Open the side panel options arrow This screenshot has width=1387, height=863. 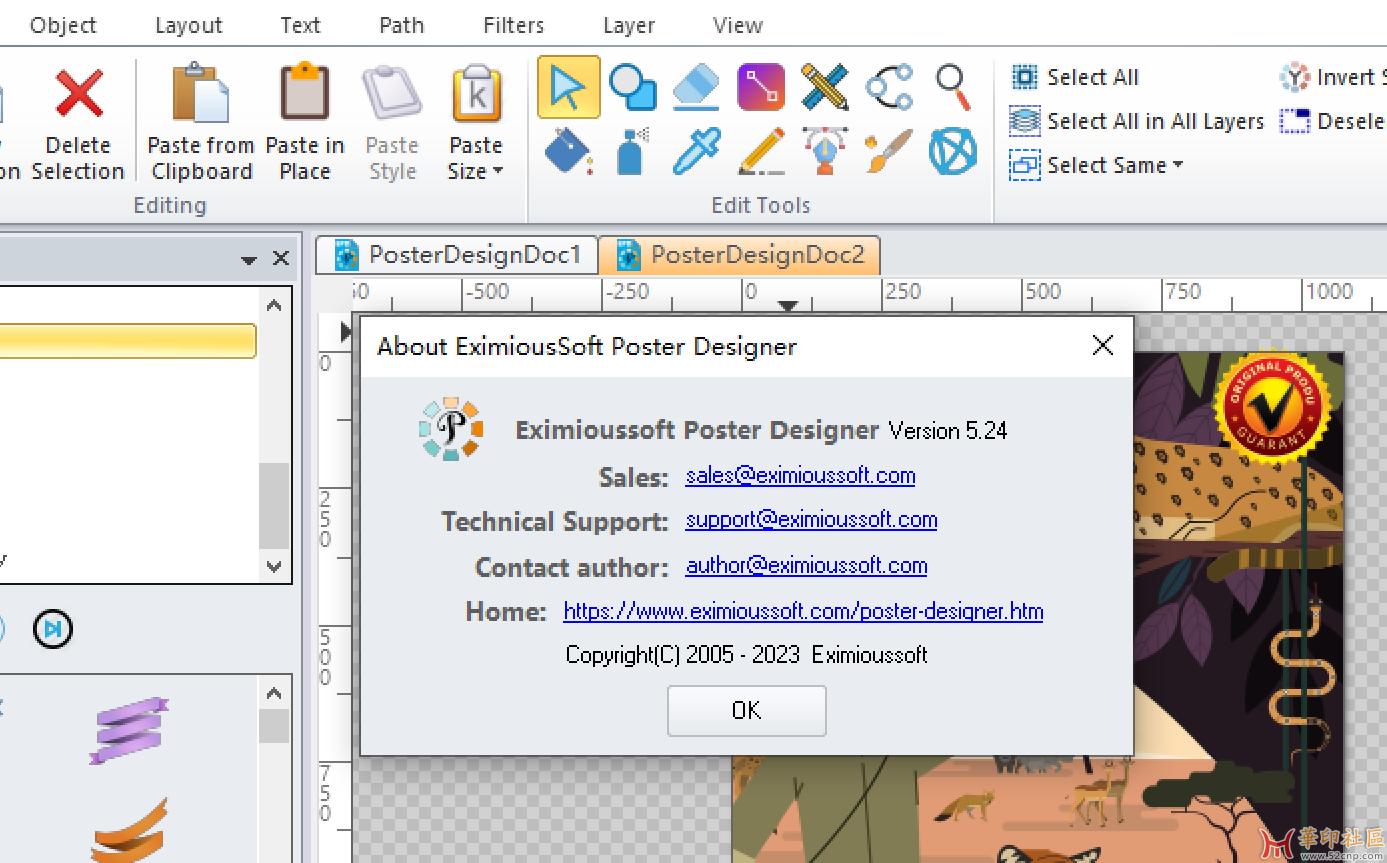coord(249,260)
